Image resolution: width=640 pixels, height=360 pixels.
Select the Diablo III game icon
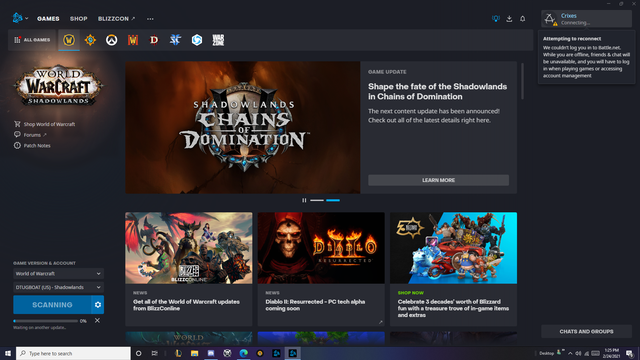(154, 40)
